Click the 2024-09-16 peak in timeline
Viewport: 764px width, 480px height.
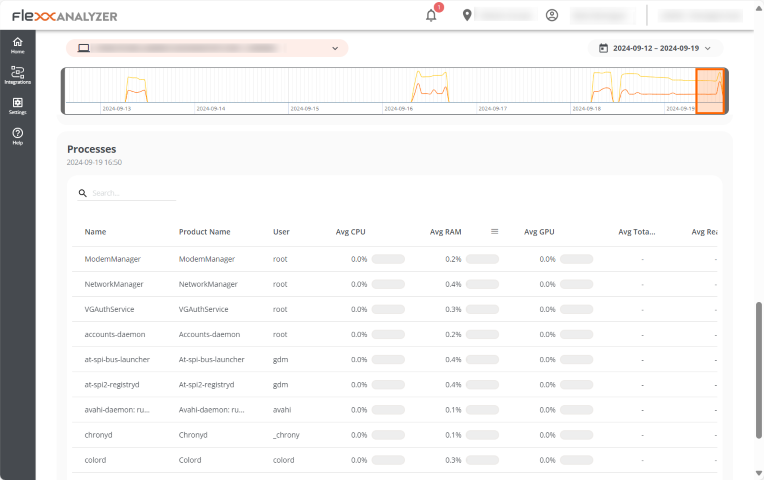(431, 86)
